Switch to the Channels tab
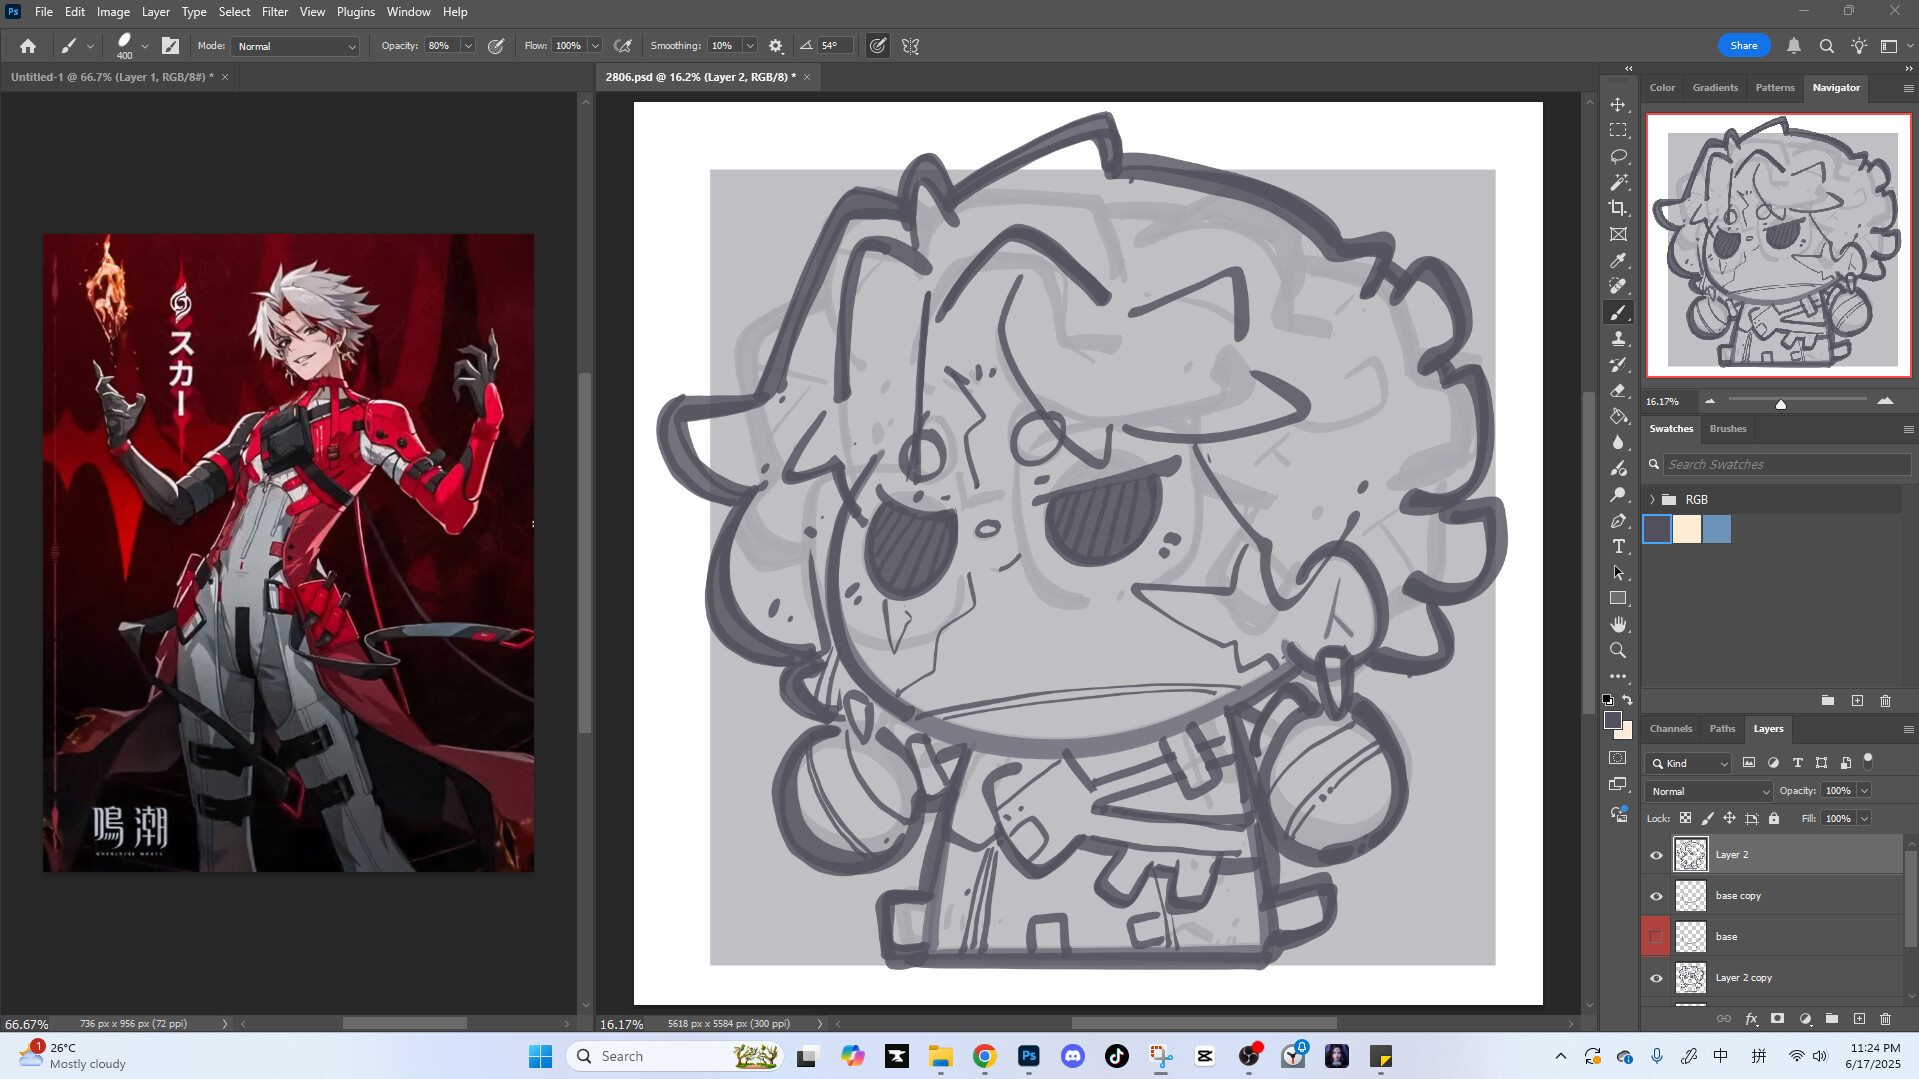Viewport: 1919px width, 1079px height. pyautogui.click(x=1670, y=729)
